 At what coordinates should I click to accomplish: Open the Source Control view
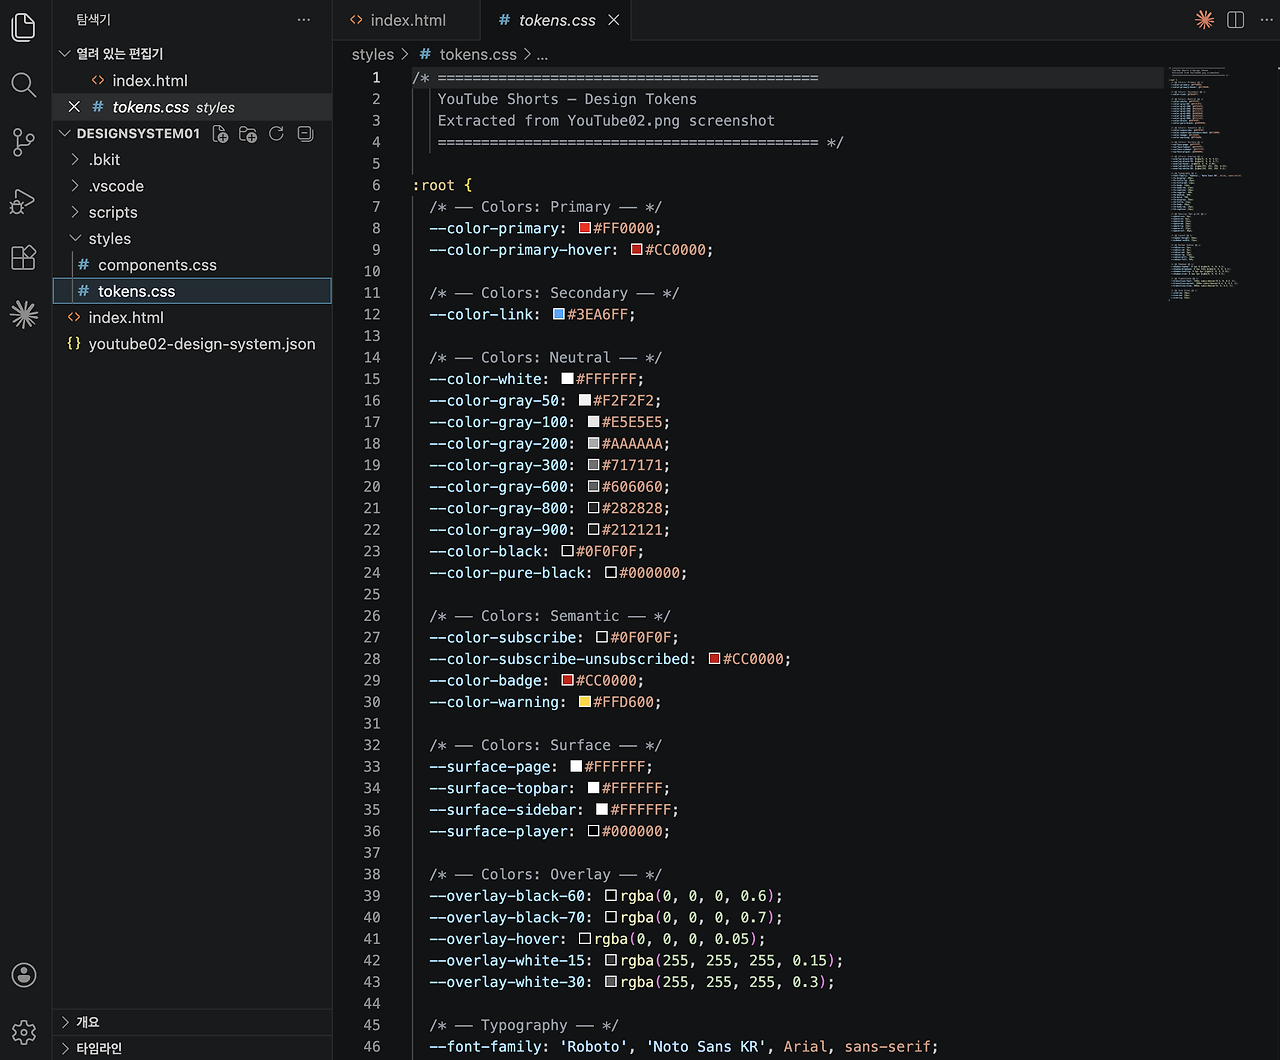click(24, 143)
